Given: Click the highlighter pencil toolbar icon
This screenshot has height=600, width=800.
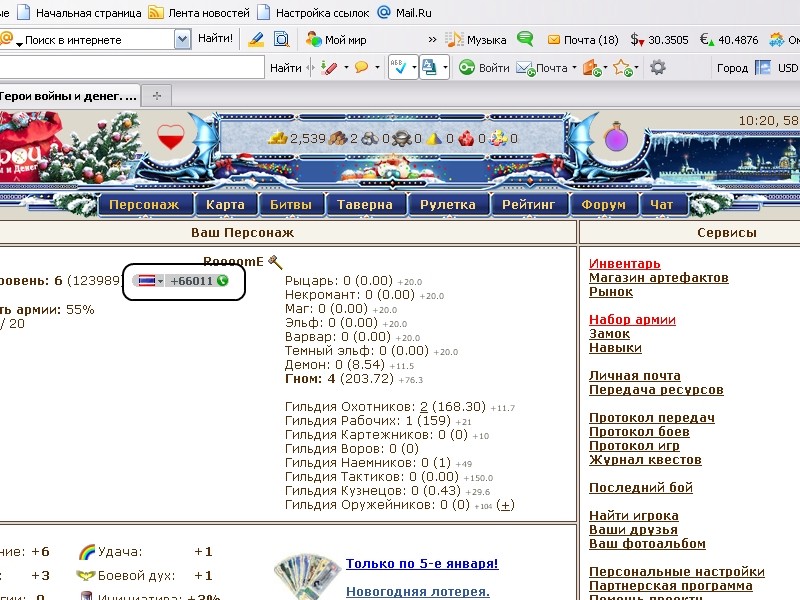Looking at the screenshot, I should (256, 40).
